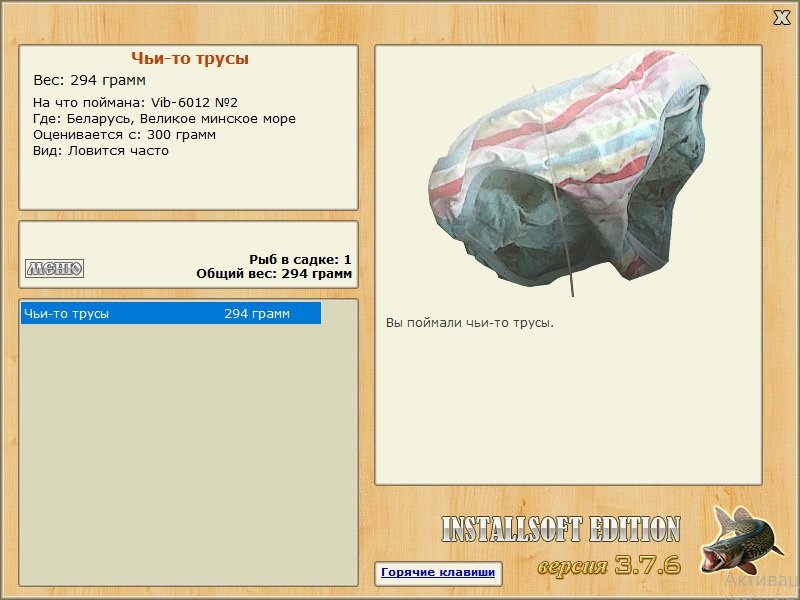
Task: Click 'Общий вес: 294 грамм' total
Action: pyautogui.click(x=274, y=274)
